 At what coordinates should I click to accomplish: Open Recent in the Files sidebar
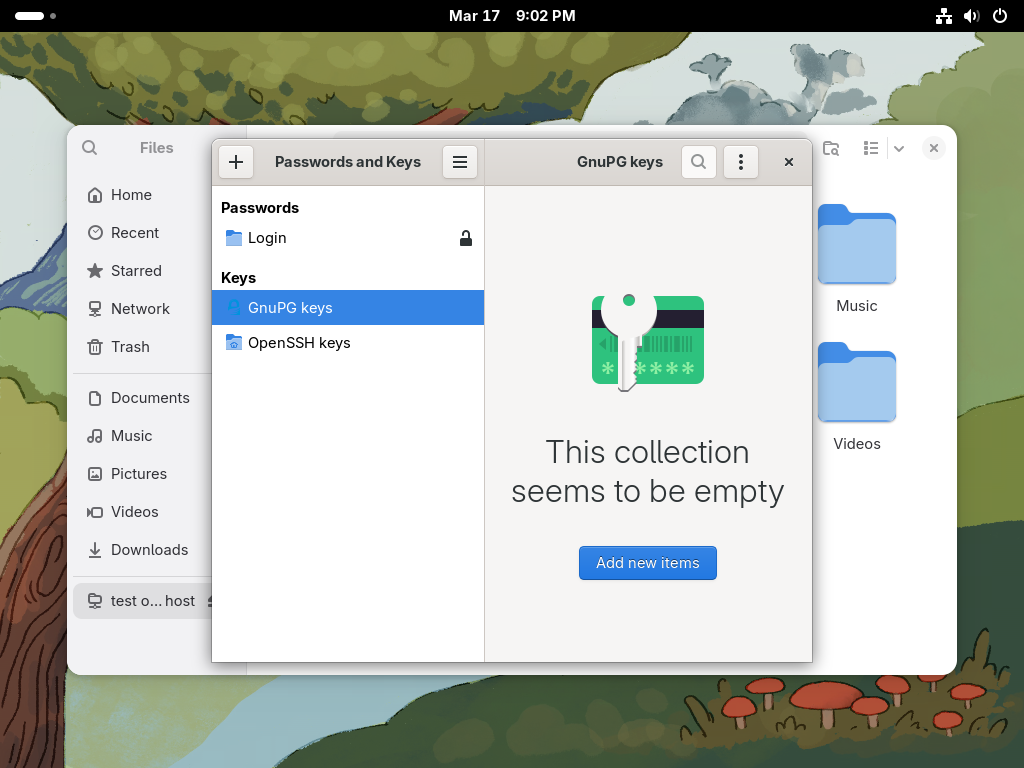(142, 233)
